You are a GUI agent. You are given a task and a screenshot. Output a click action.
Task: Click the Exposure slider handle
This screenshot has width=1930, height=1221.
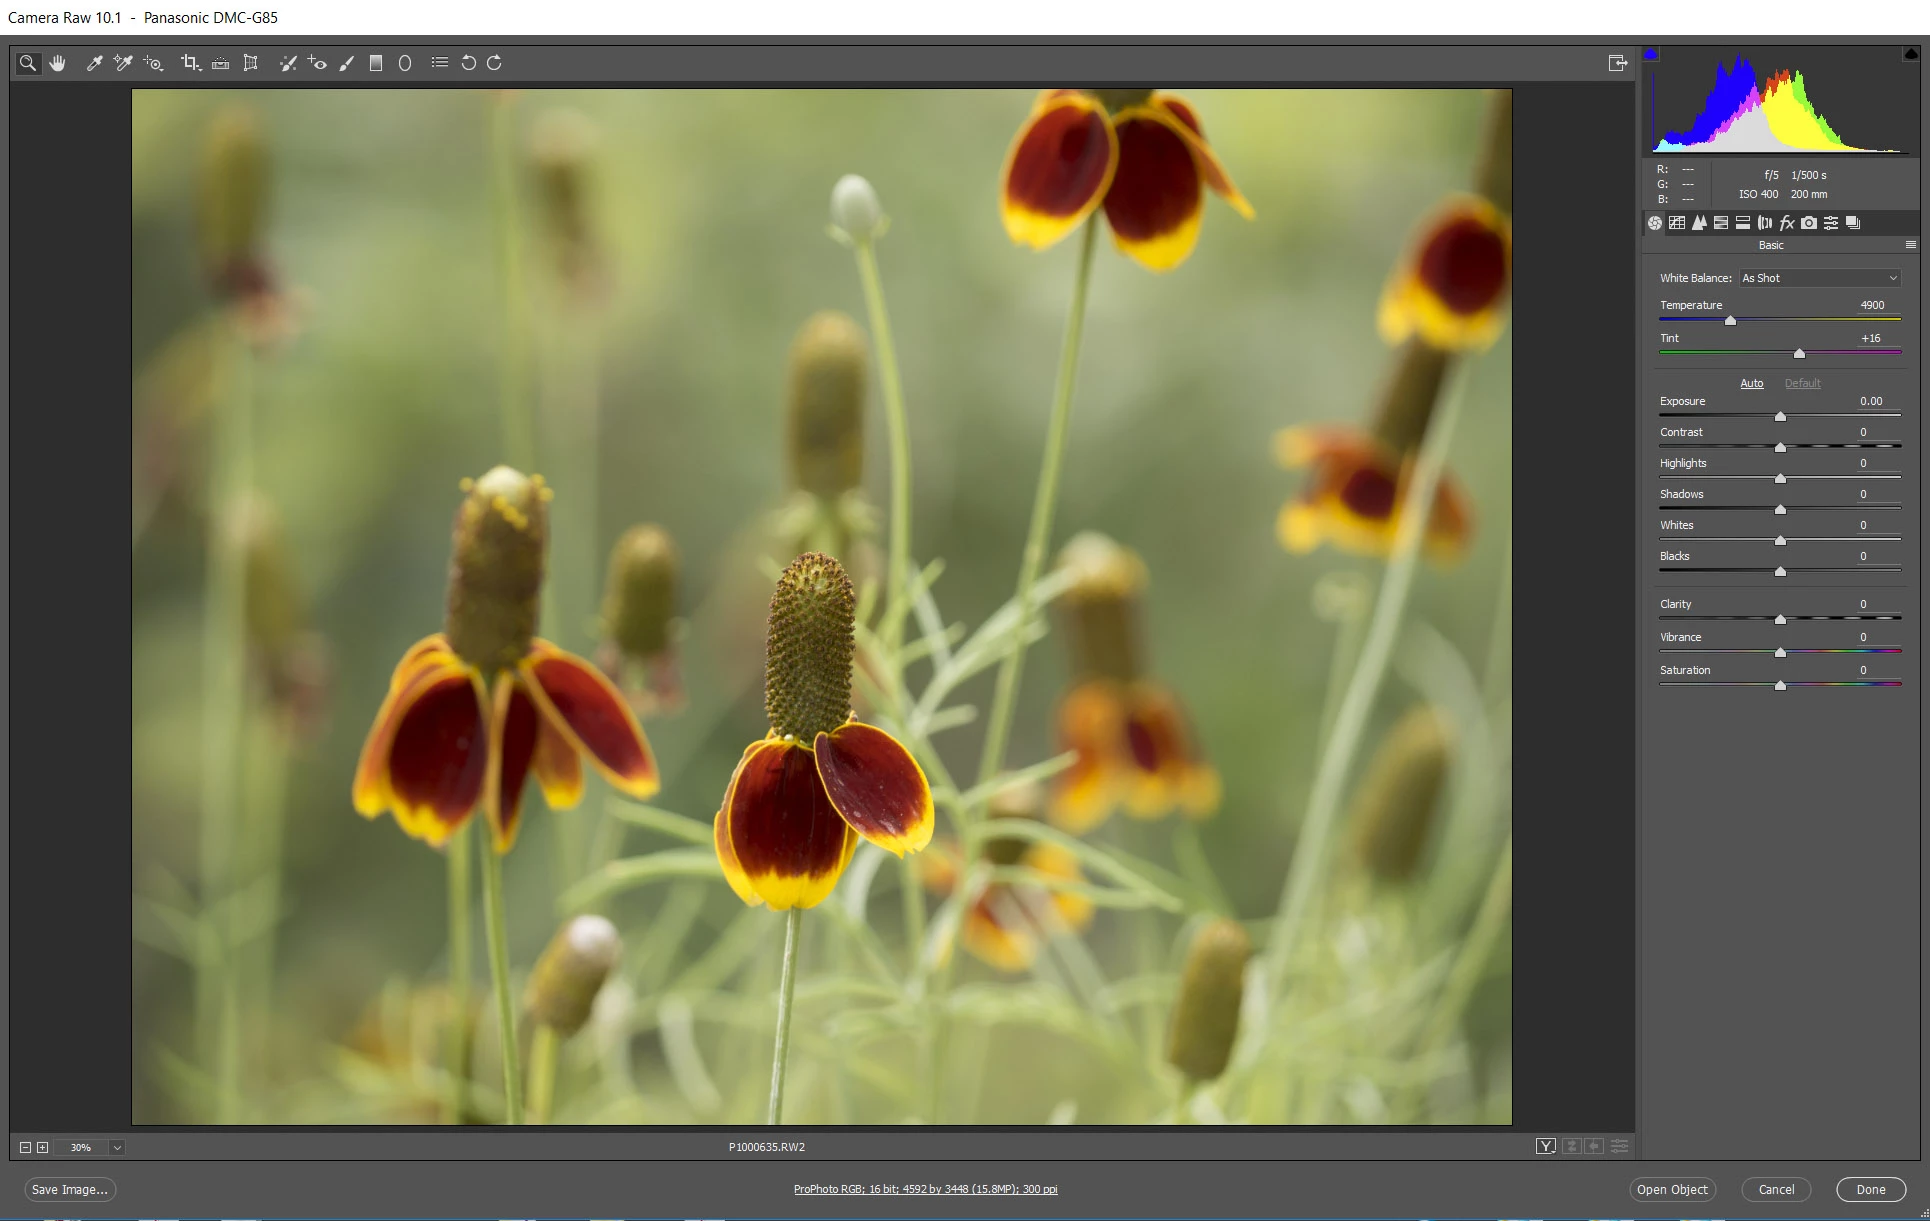(x=1780, y=416)
